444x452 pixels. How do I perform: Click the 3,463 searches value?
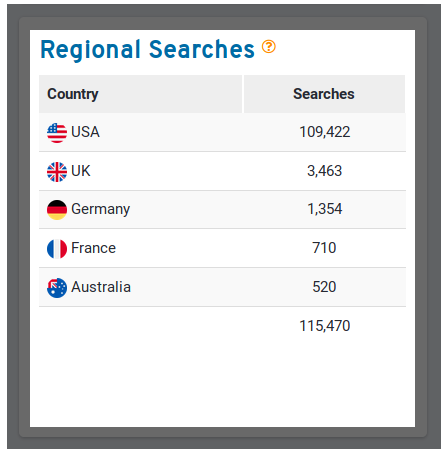[325, 171]
